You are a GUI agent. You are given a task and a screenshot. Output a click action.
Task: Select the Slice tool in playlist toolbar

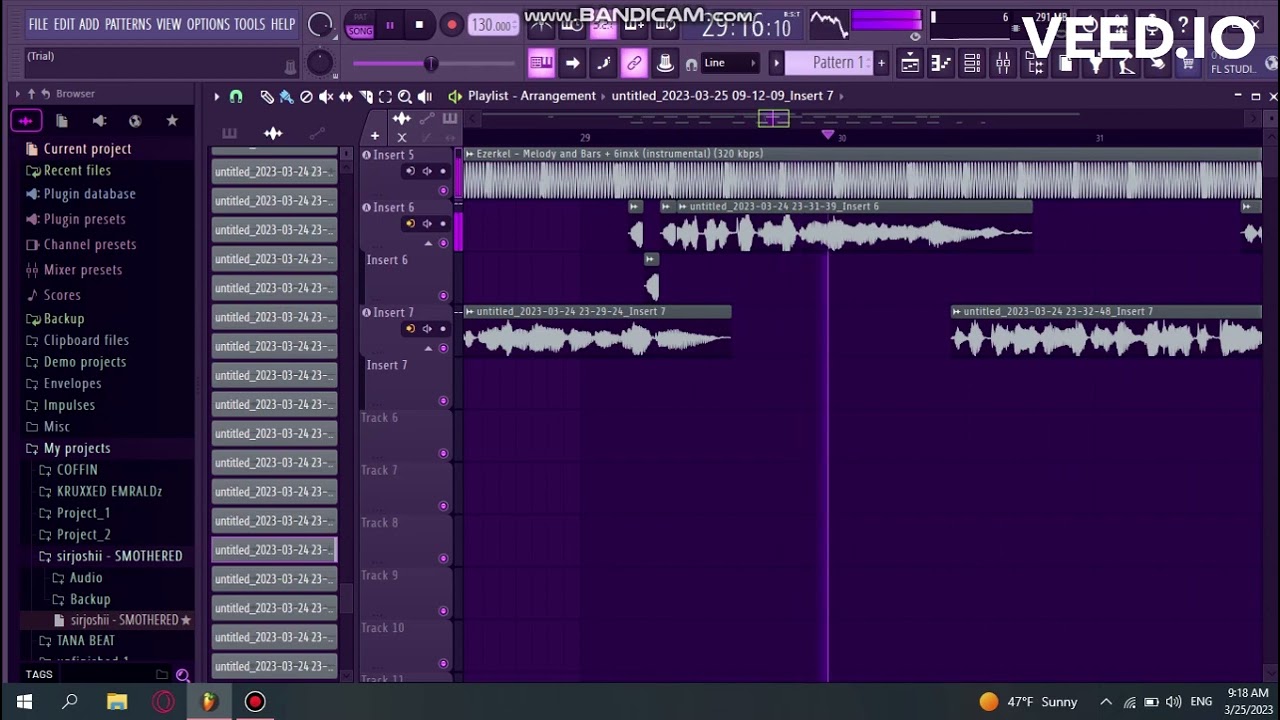tap(366, 97)
